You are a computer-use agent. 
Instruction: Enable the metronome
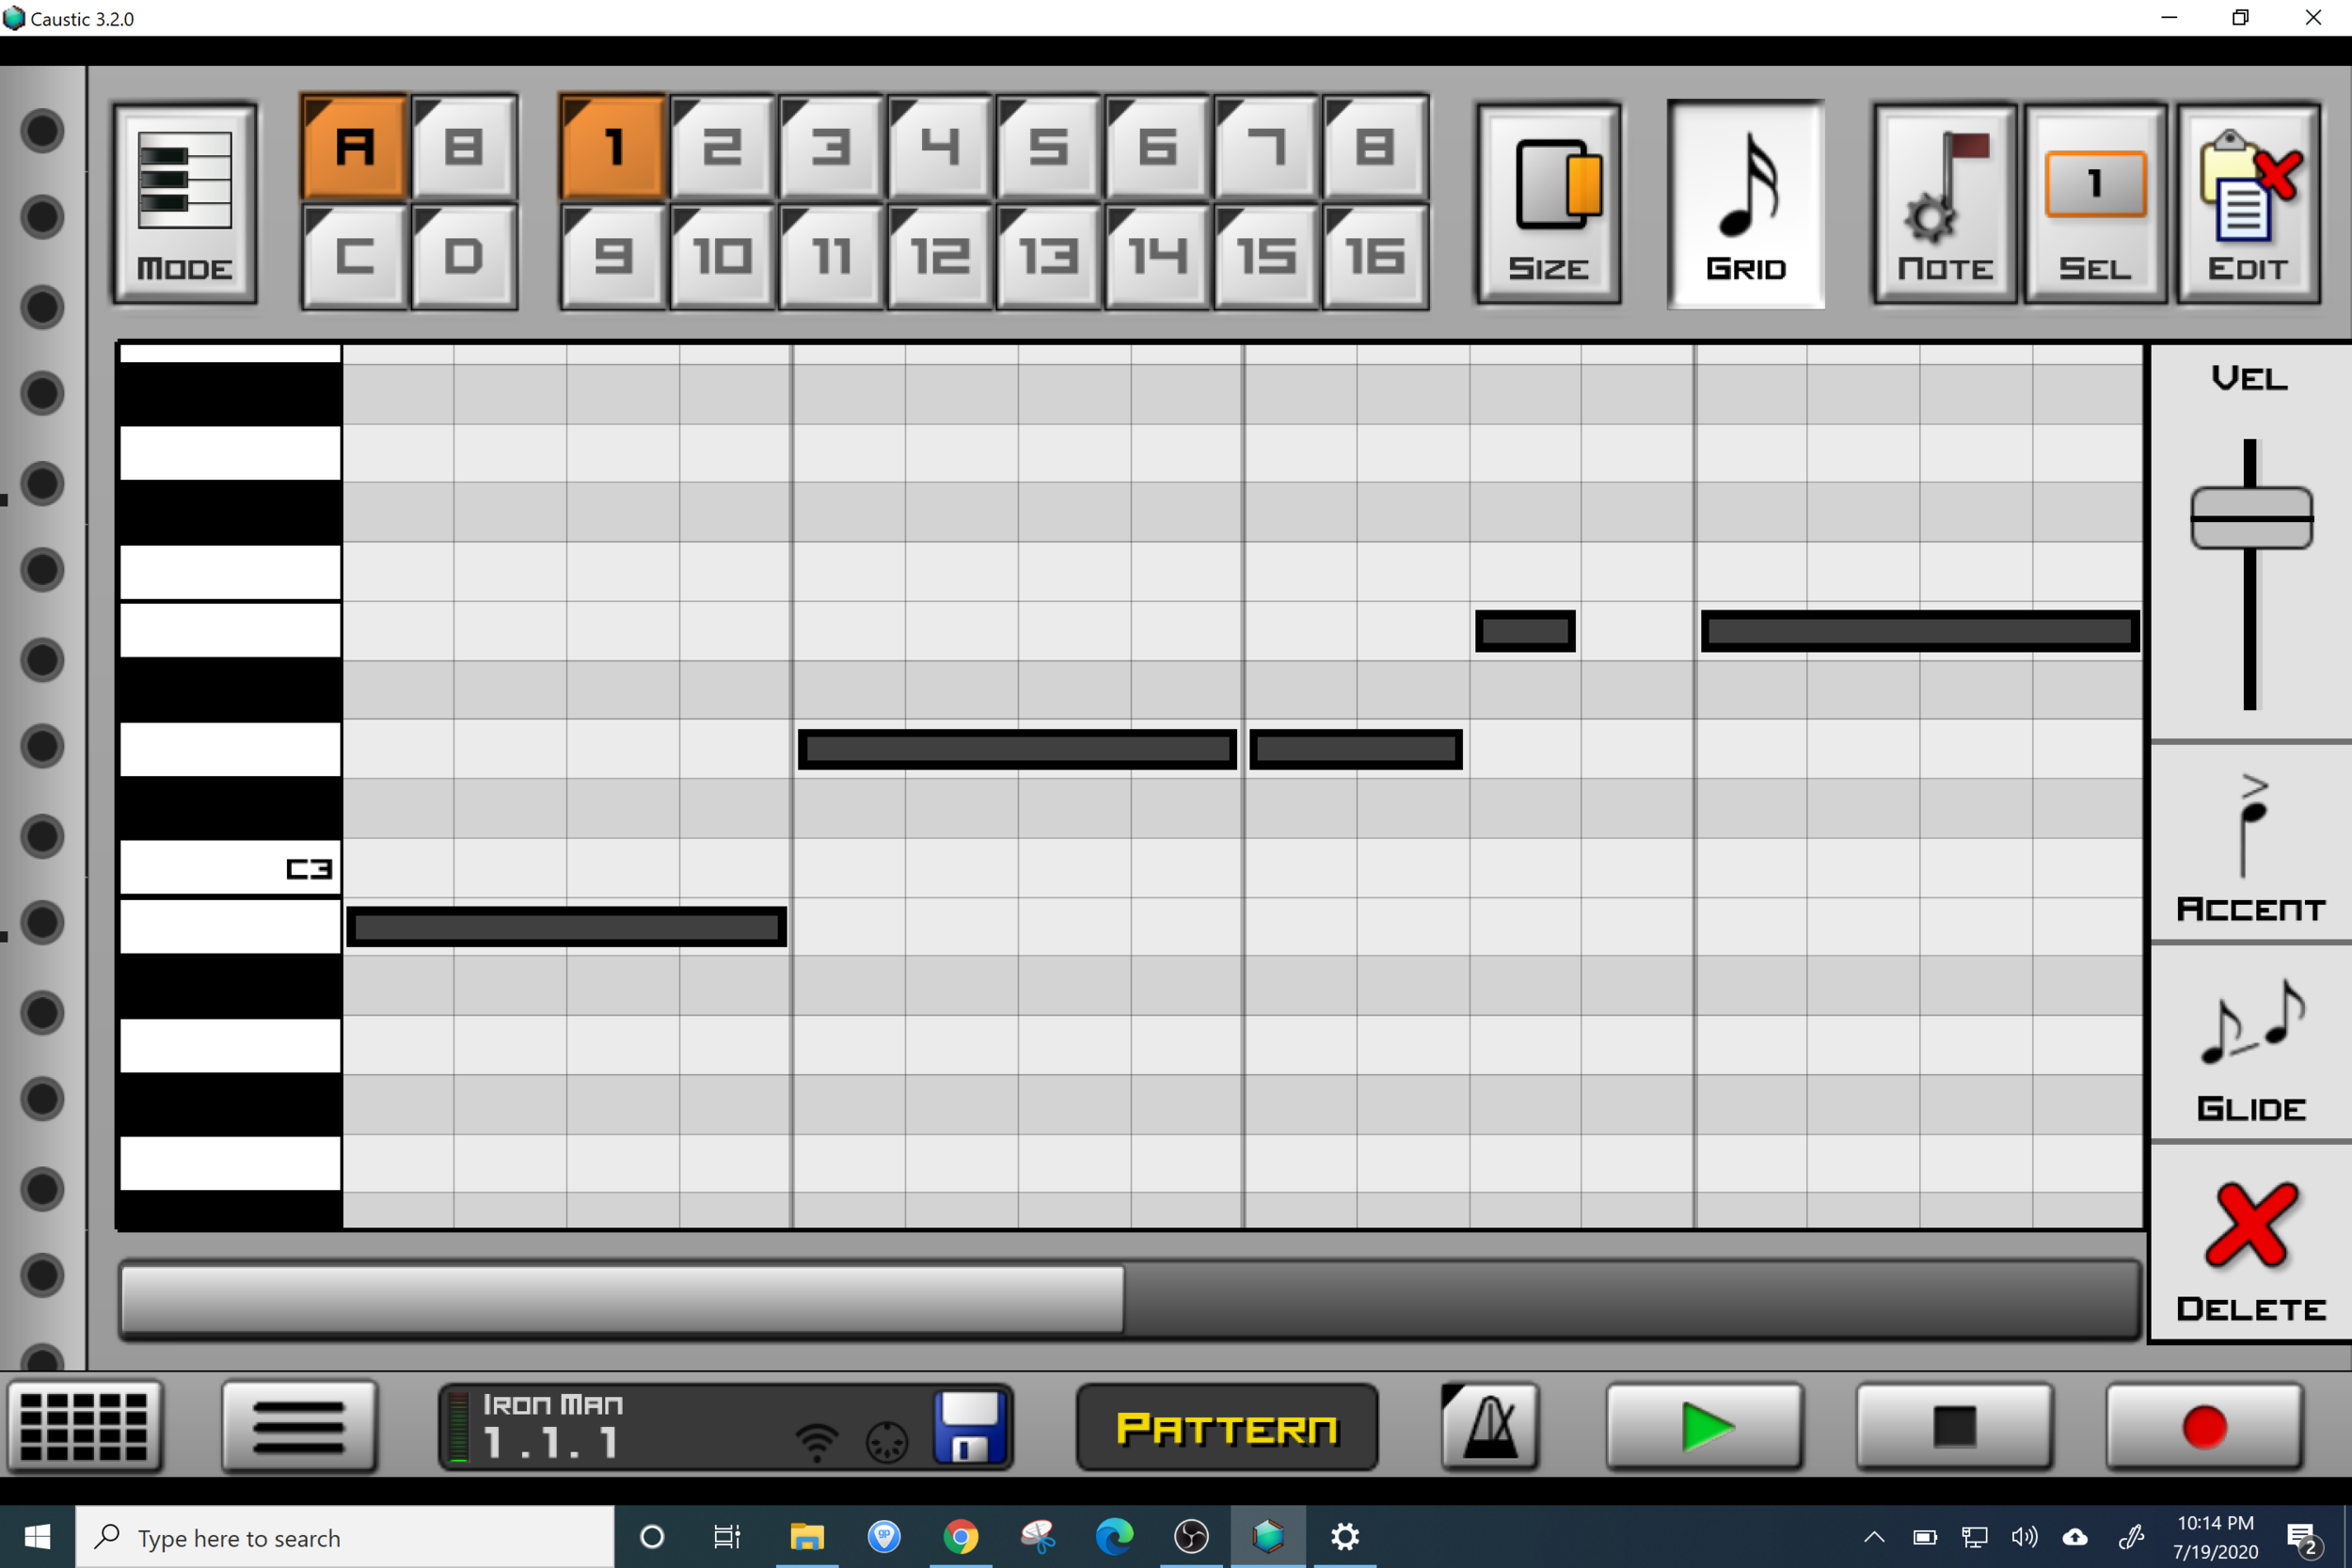(x=1489, y=1427)
